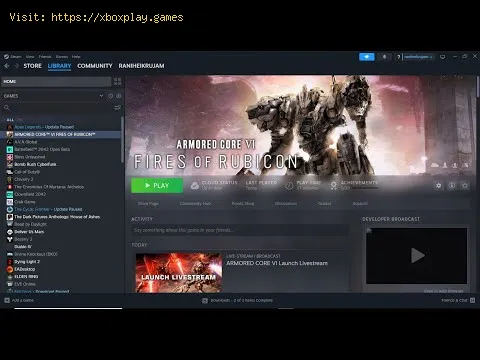Viewport: 480px width, 360px height.
Task: Play the developer broadcast video
Action: [x=417, y=256]
